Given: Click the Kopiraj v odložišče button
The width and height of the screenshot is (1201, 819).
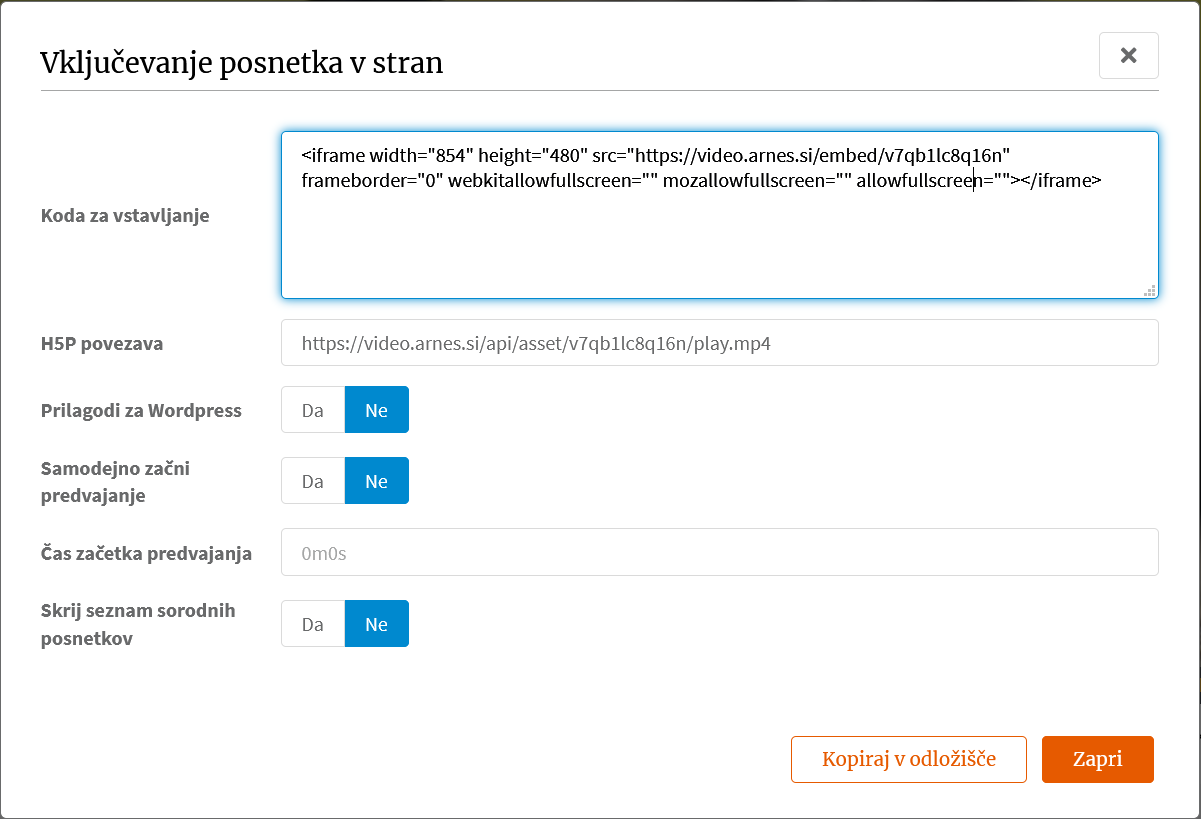Looking at the screenshot, I should (909, 759).
